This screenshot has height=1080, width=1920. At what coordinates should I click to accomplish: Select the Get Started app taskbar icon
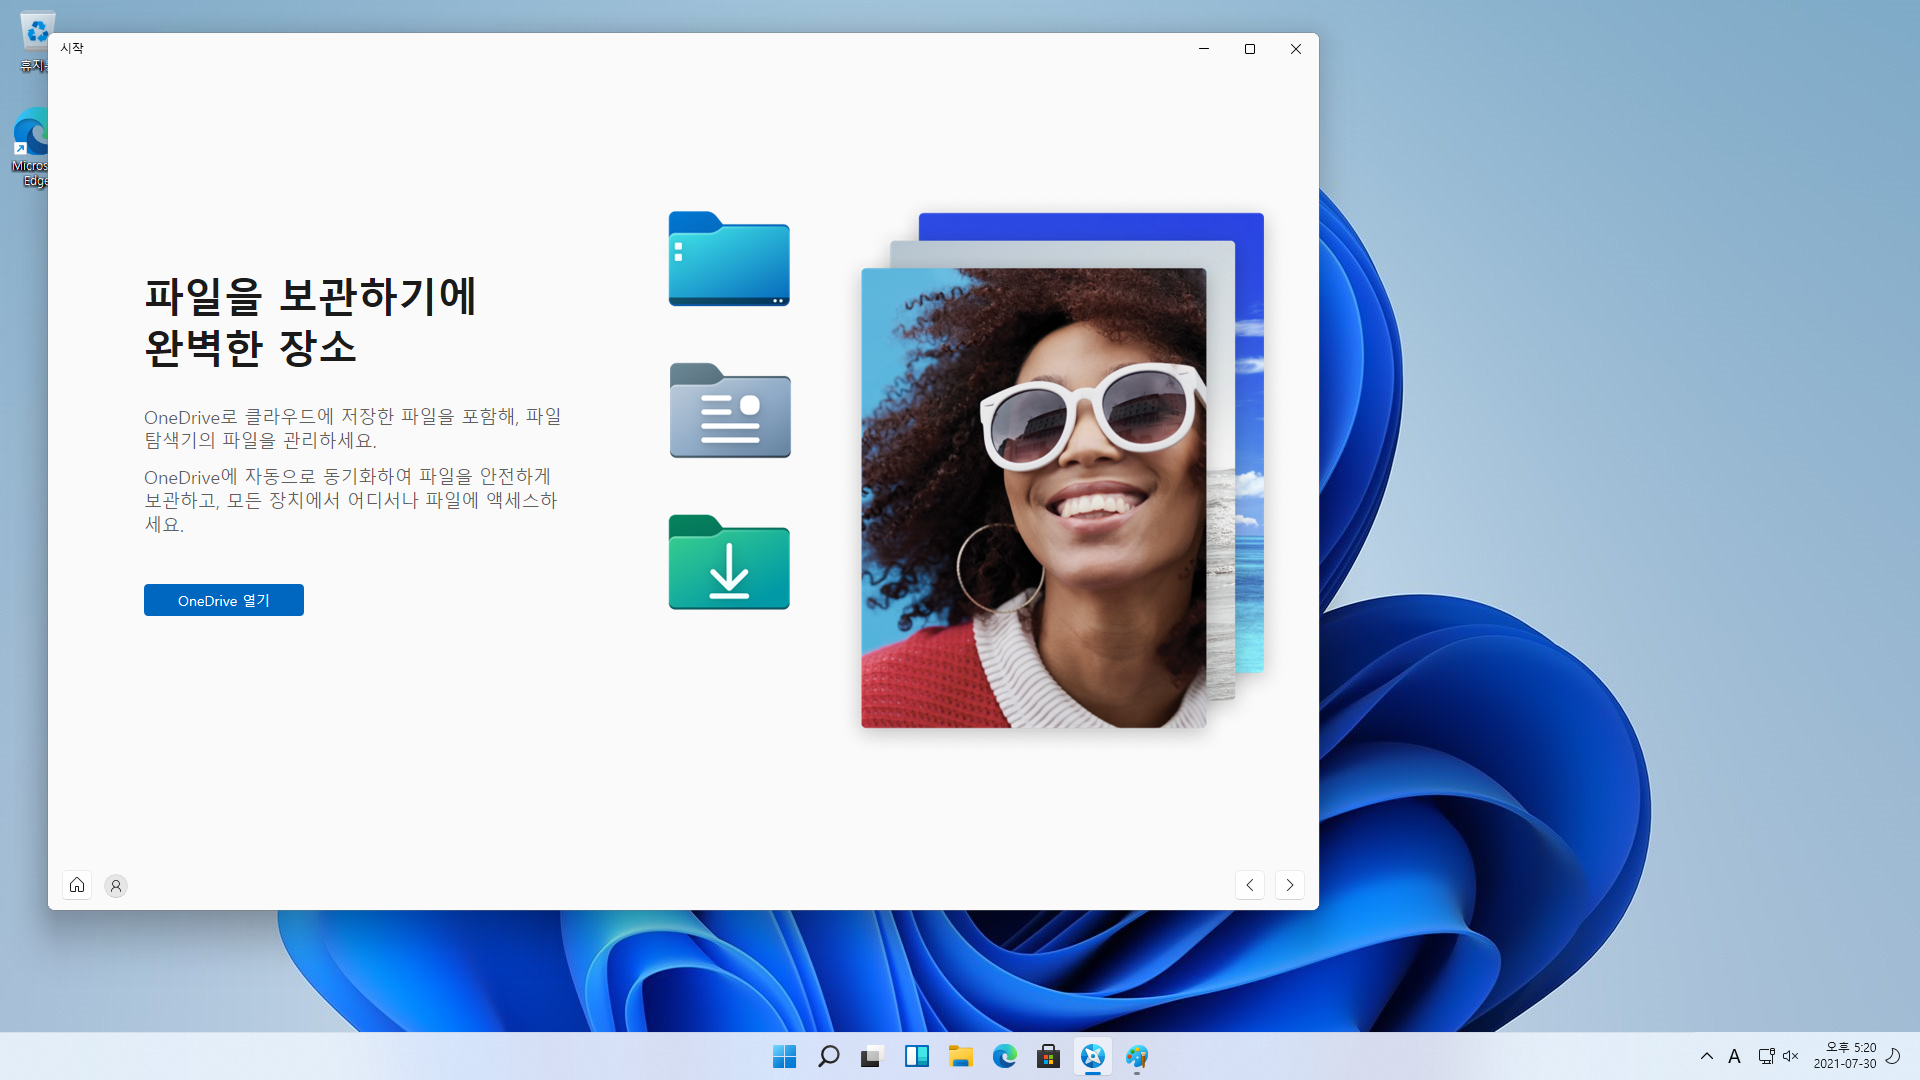click(x=1093, y=1056)
